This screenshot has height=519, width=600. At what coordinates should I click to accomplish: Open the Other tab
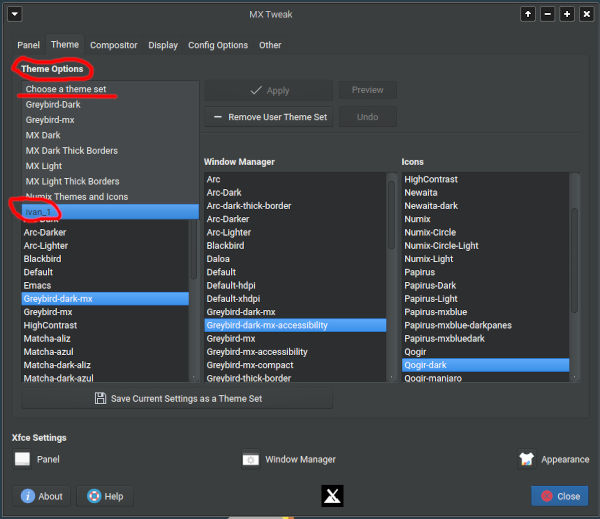click(x=270, y=45)
